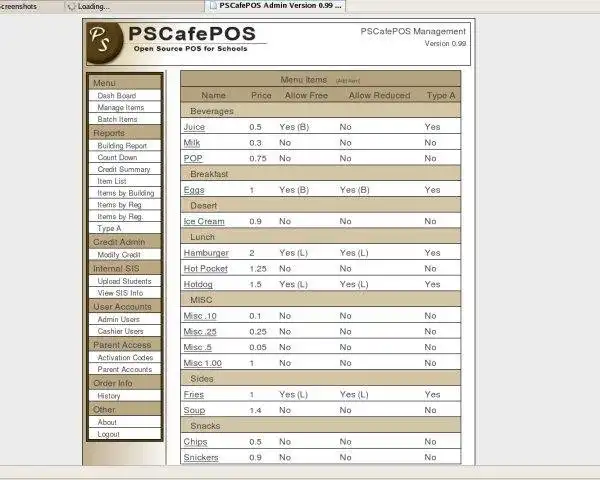Click the Lunch category row
The width and height of the screenshot is (600, 480).
(321, 237)
